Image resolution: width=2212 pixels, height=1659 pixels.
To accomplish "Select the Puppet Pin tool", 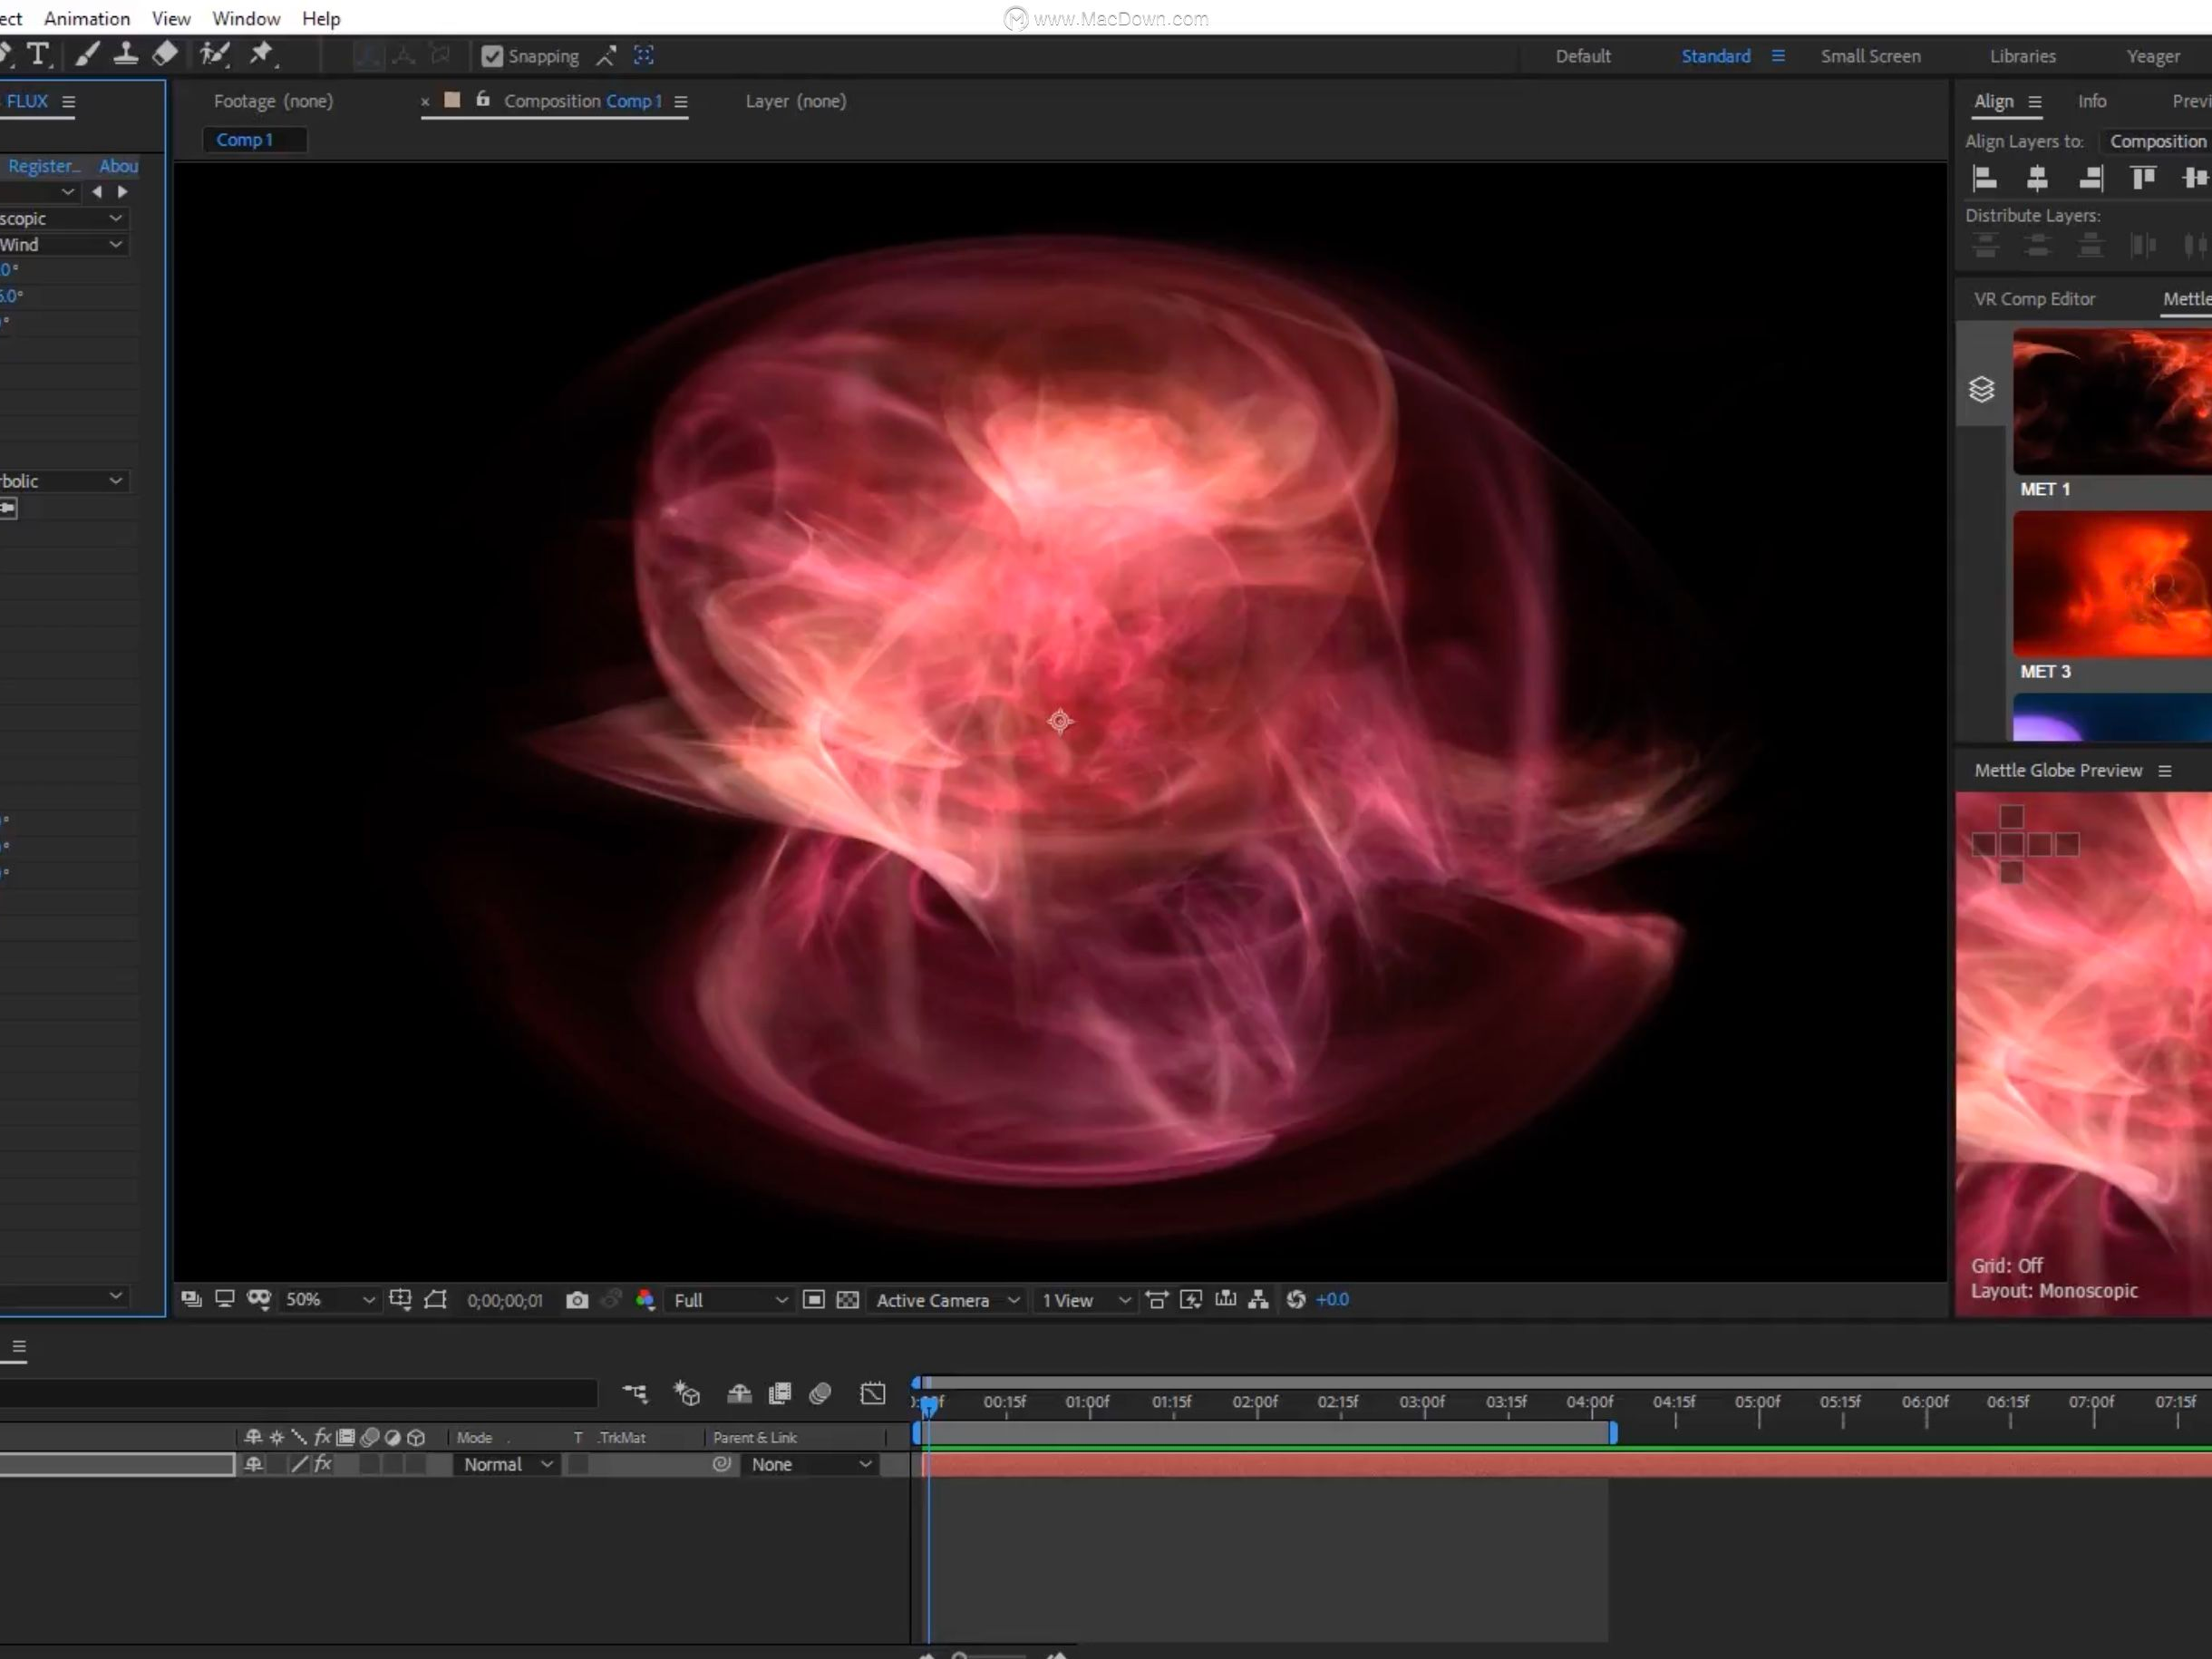I will click(262, 54).
